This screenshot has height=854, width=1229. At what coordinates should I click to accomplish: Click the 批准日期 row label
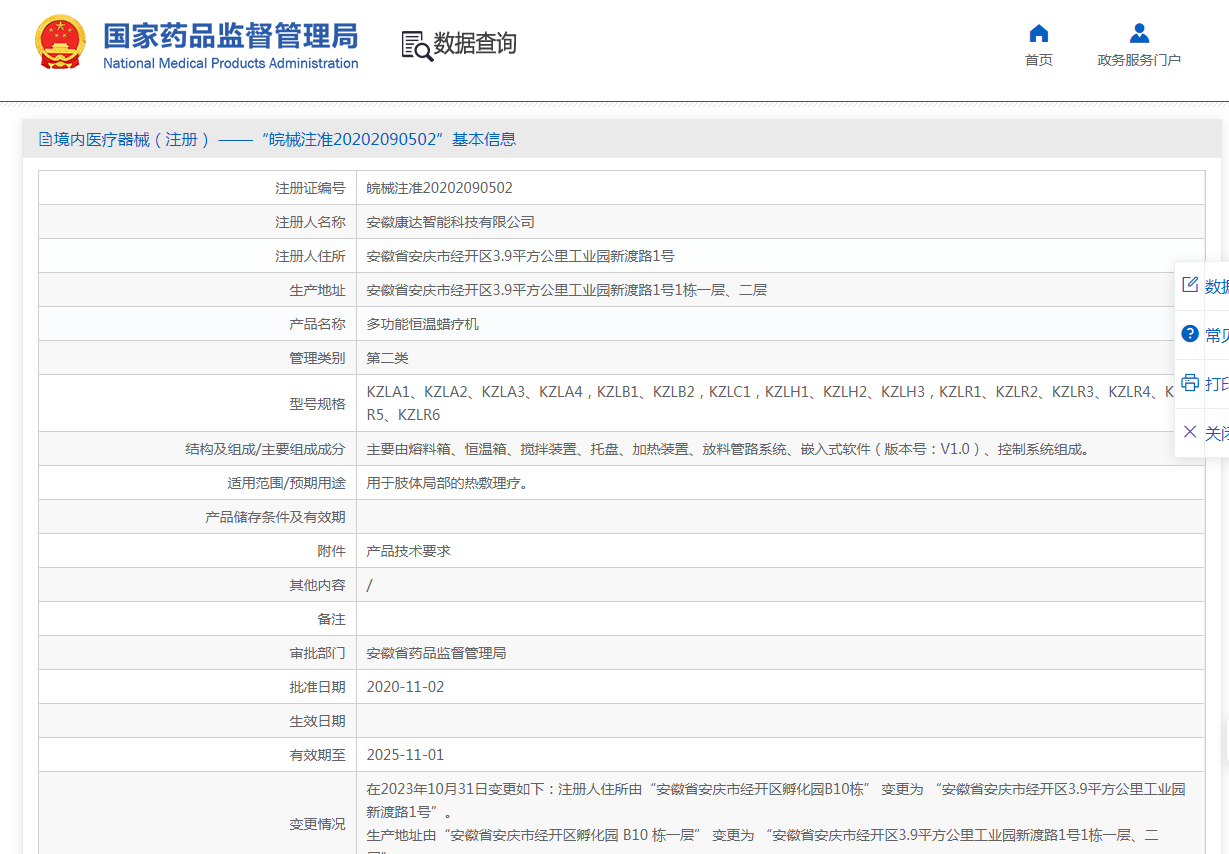pos(317,687)
